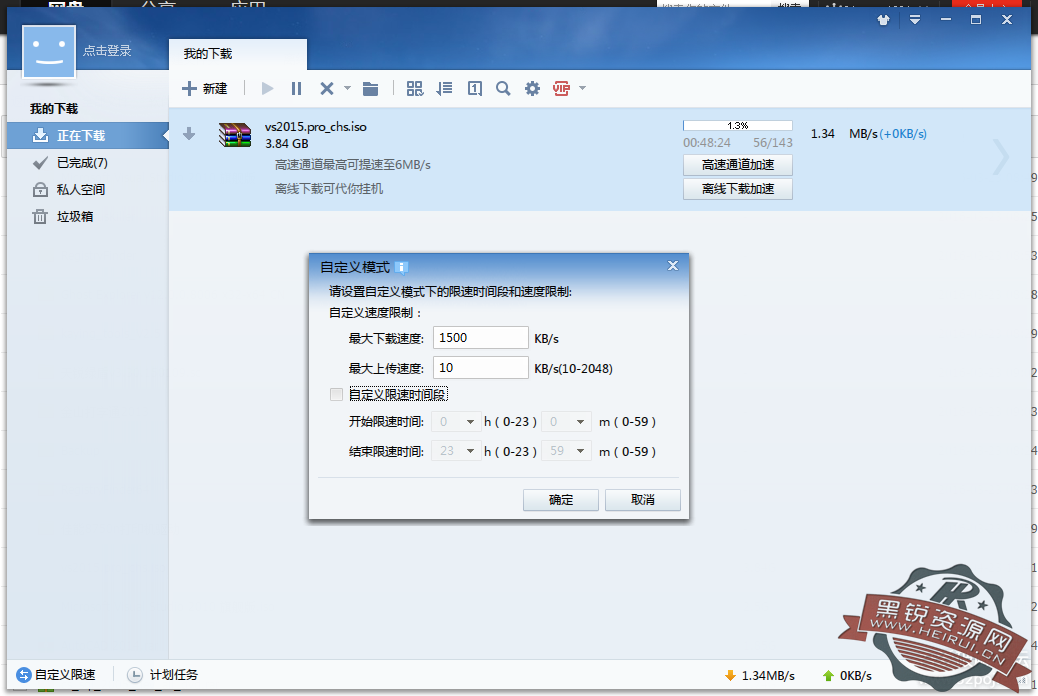Image resolution: width=1038 pixels, height=696 pixels.
Task: Click the red VIP icon
Action: (x=561, y=89)
